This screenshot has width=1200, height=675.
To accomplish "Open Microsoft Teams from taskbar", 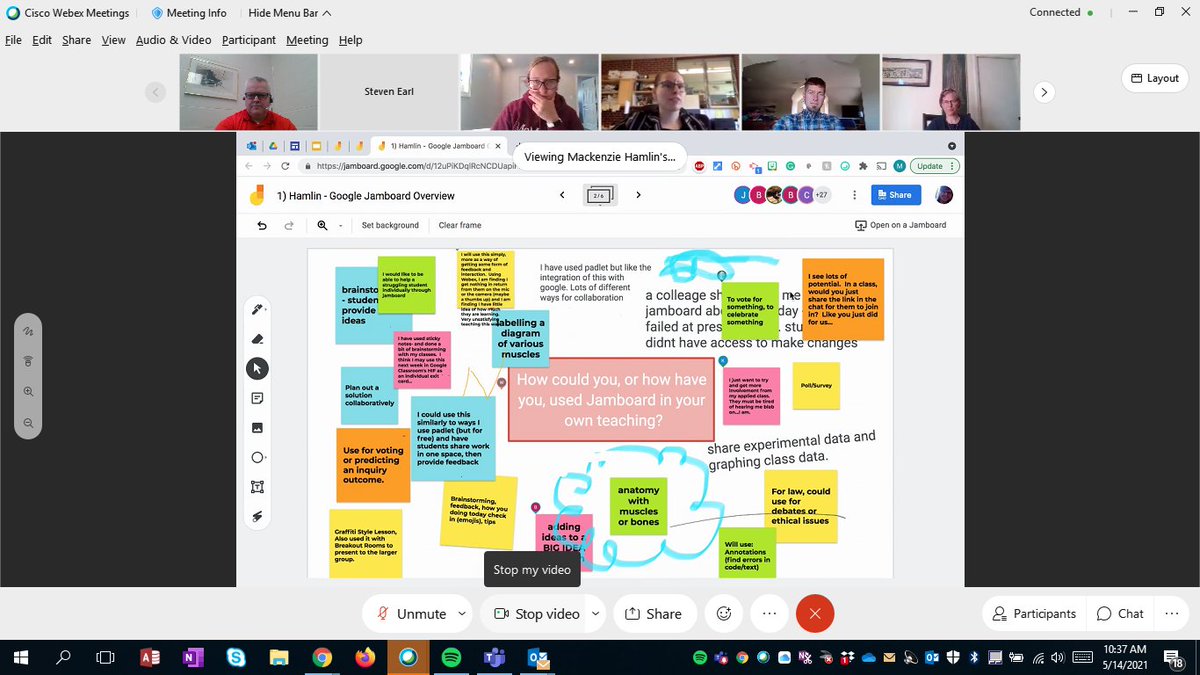I will click(x=494, y=658).
